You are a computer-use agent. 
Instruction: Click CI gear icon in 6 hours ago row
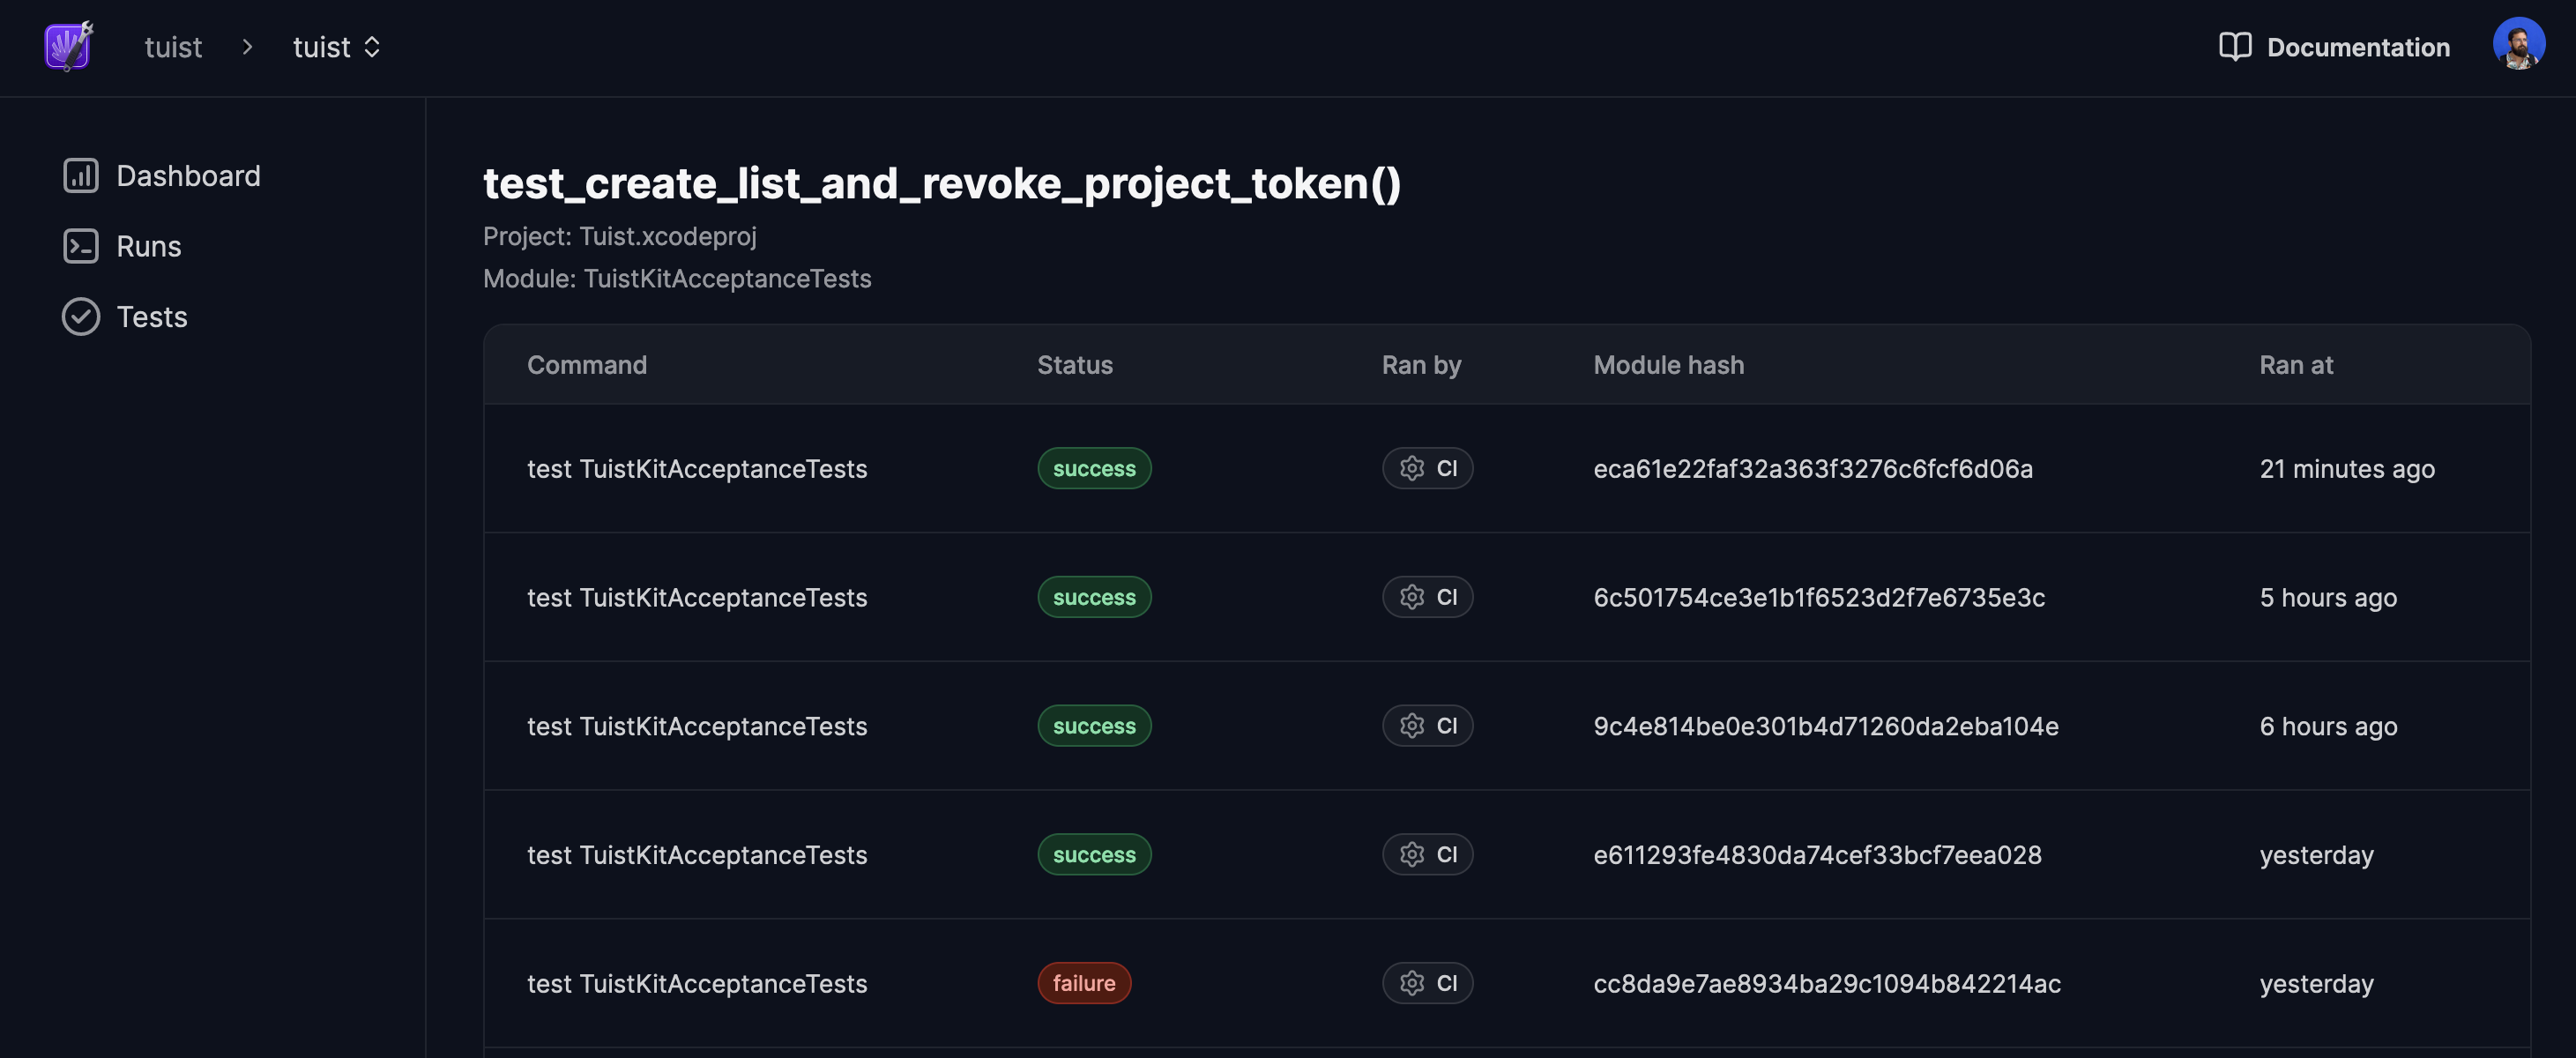click(1412, 726)
